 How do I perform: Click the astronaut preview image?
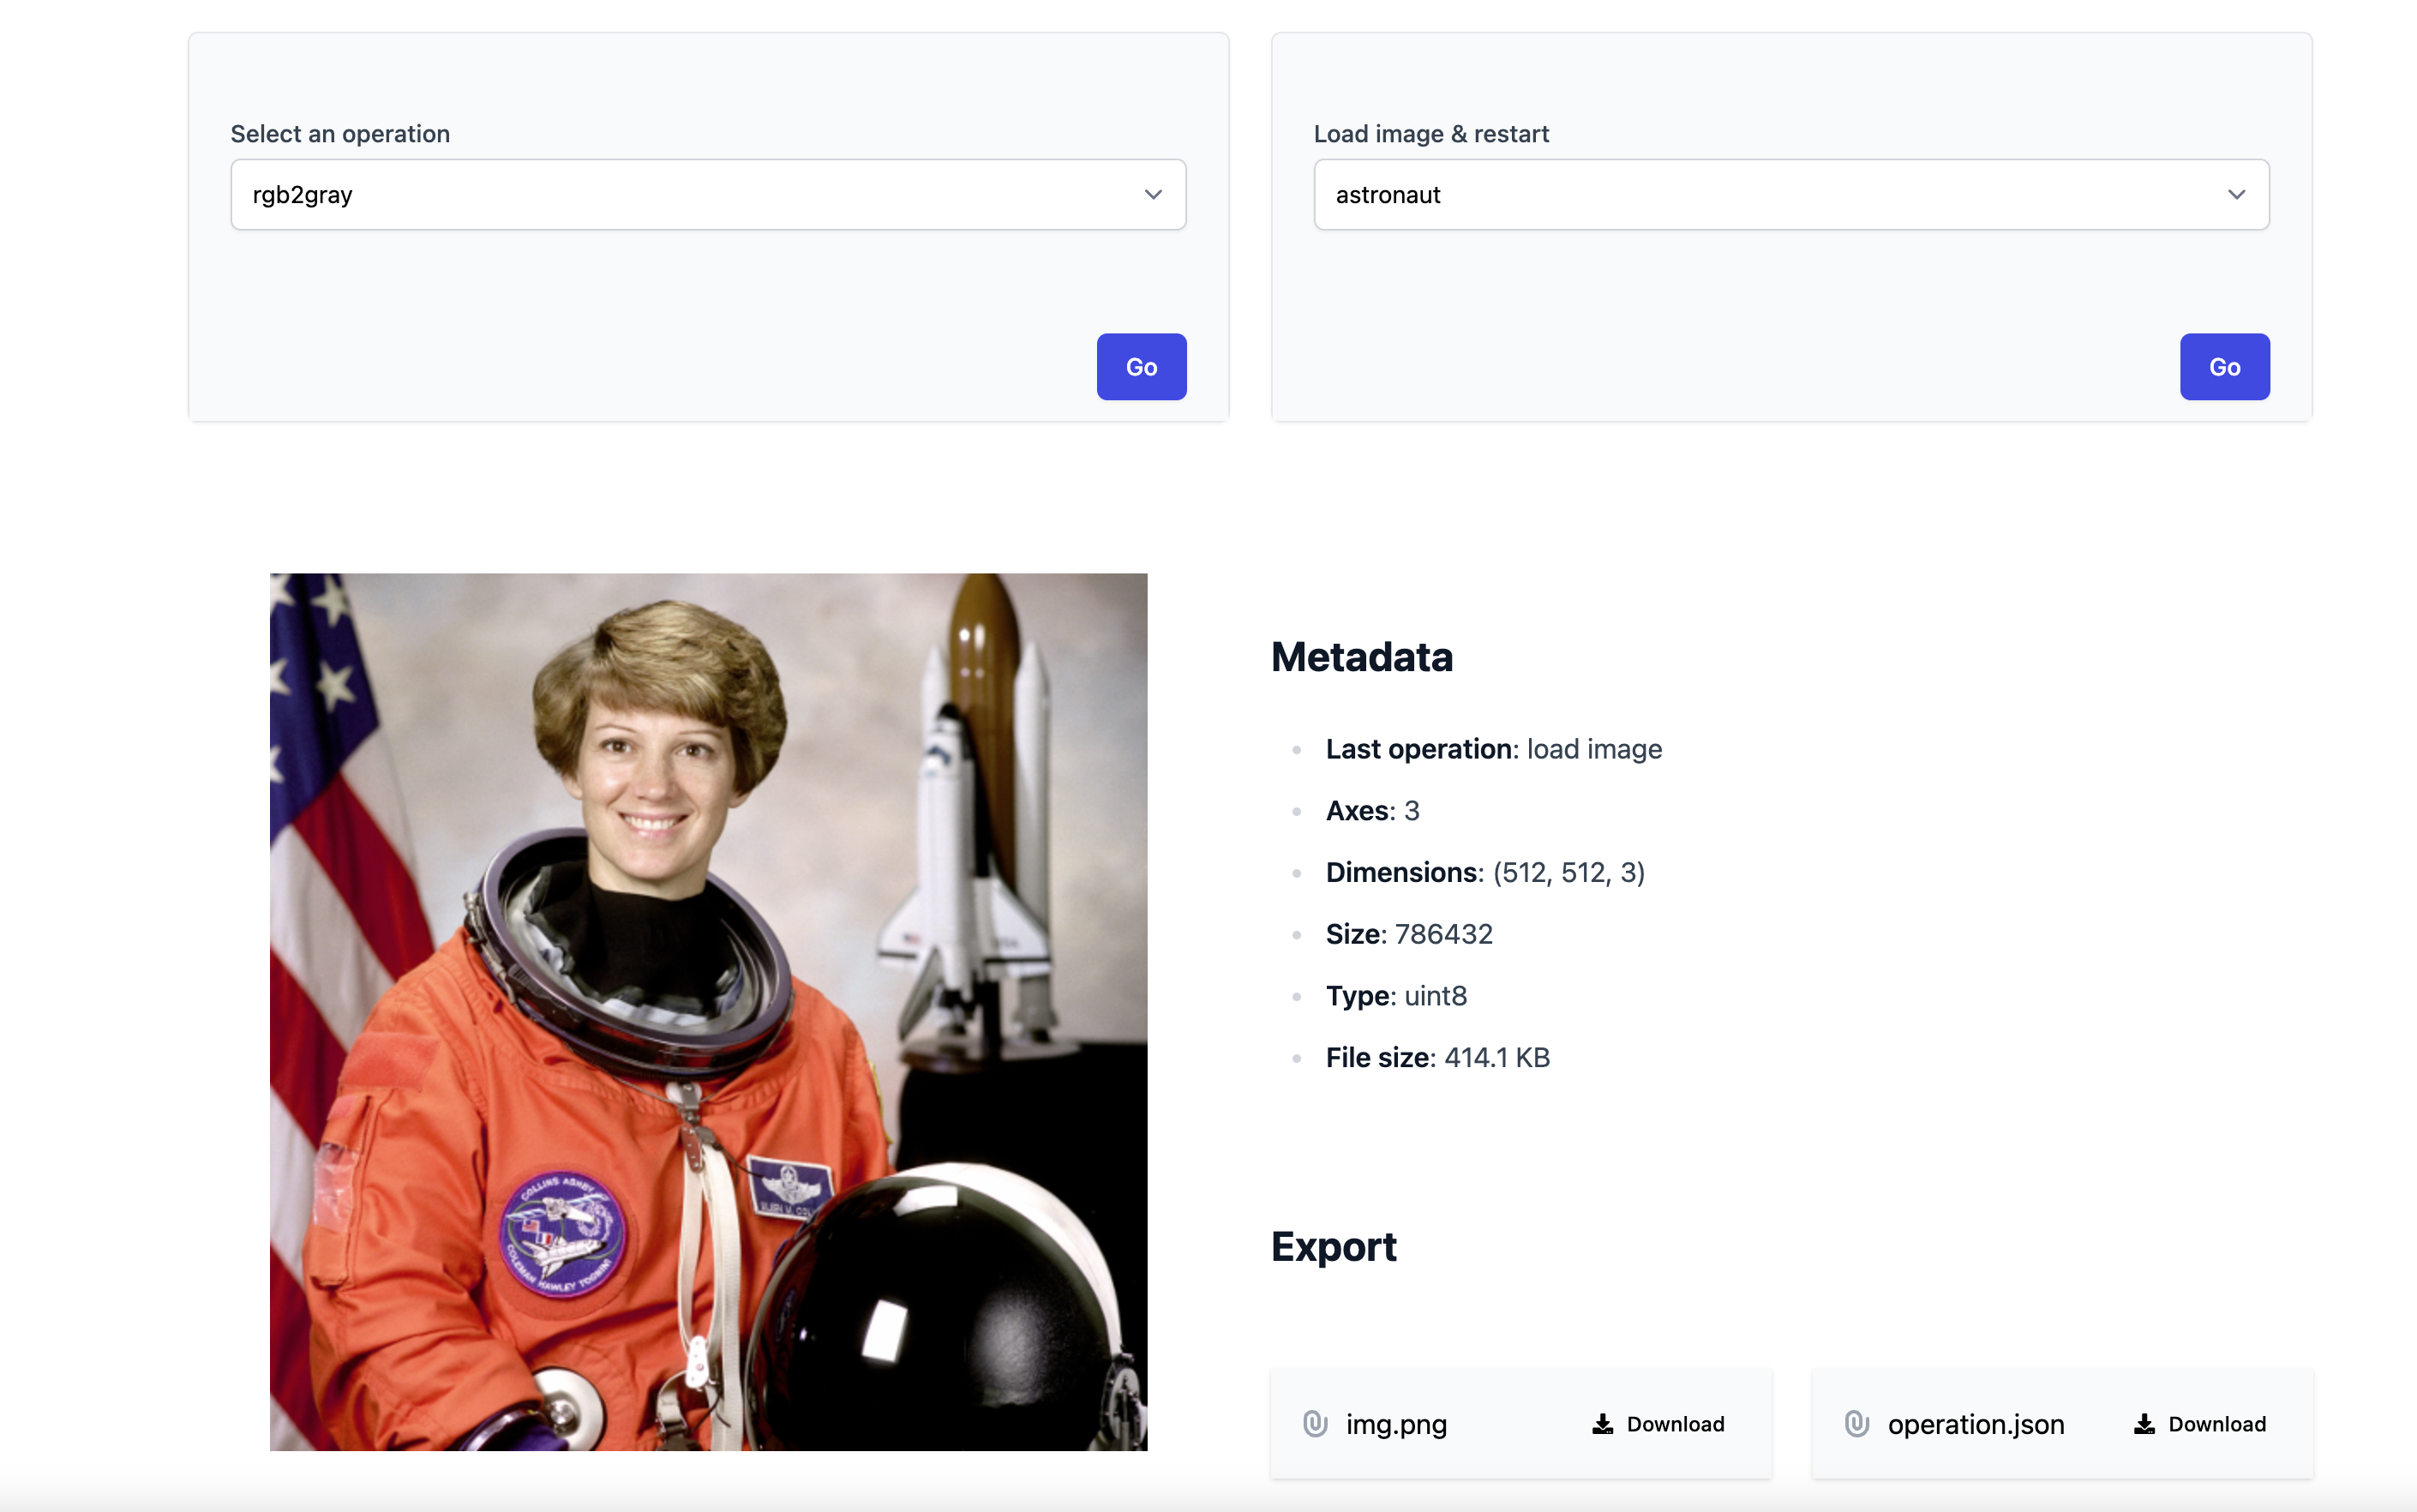708,1011
